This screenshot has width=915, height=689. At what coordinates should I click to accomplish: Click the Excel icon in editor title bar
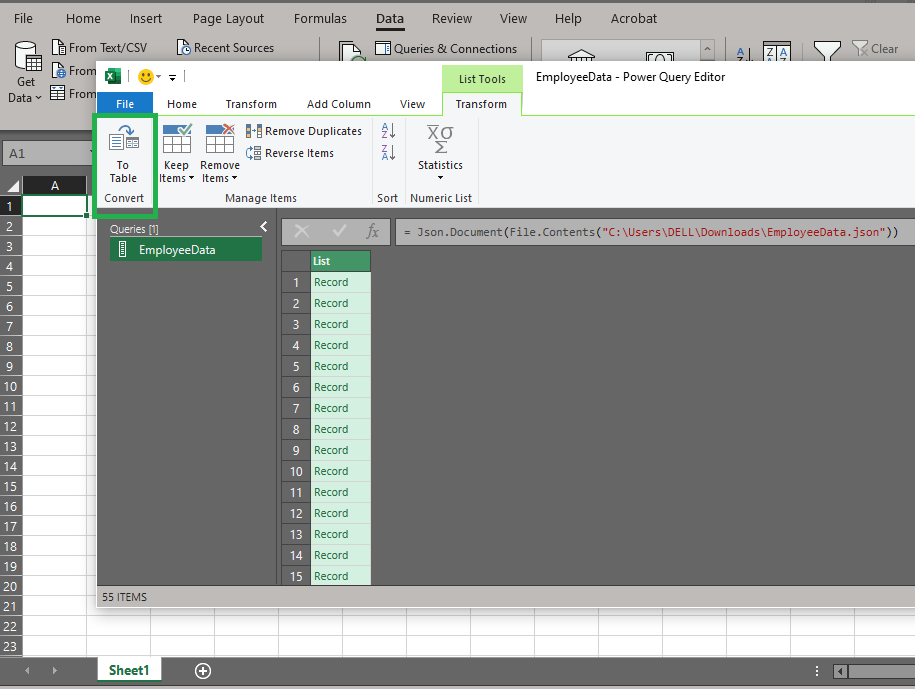click(x=113, y=76)
